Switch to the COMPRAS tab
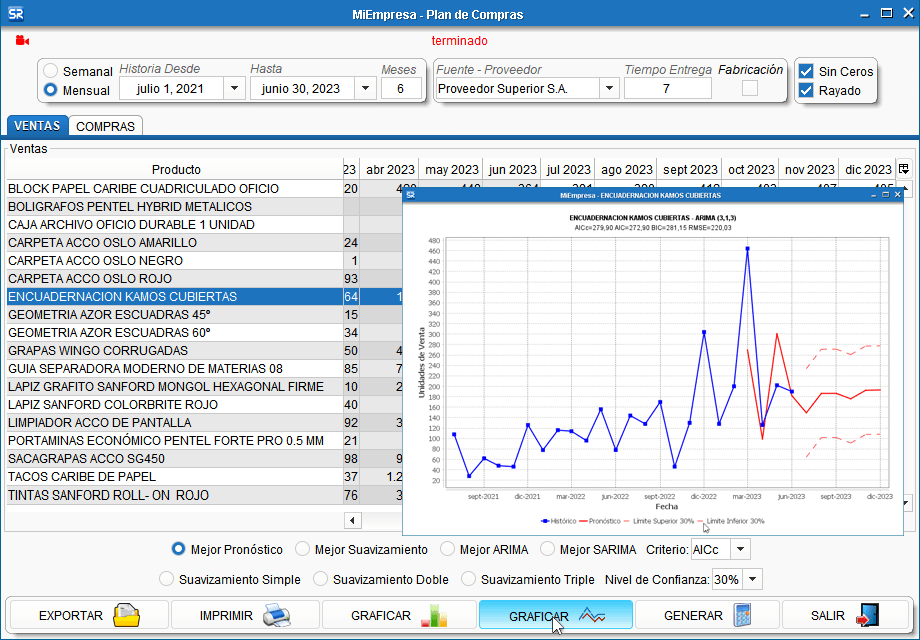920x640 pixels. click(106, 127)
